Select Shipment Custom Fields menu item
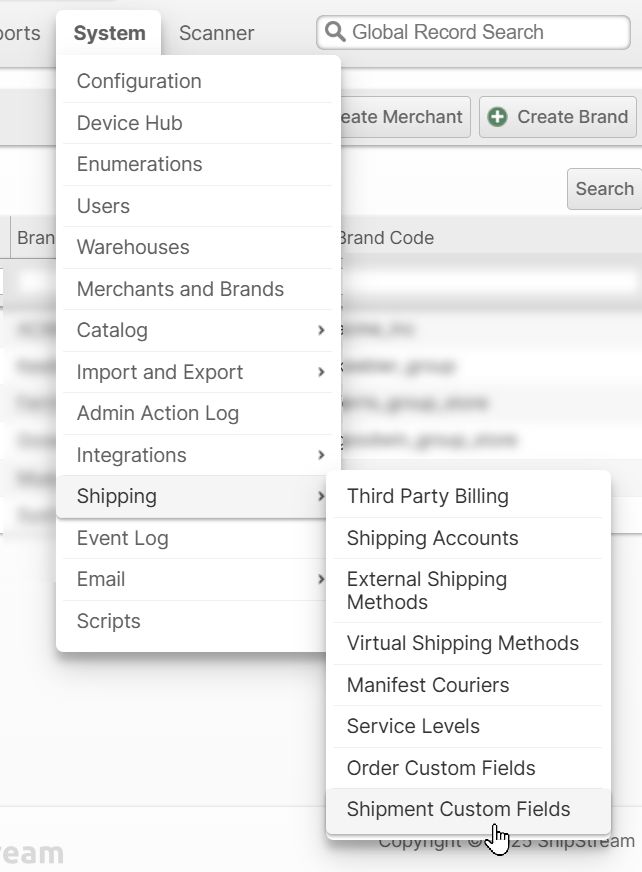This screenshot has width=642, height=872. pyautogui.click(x=458, y=809)
